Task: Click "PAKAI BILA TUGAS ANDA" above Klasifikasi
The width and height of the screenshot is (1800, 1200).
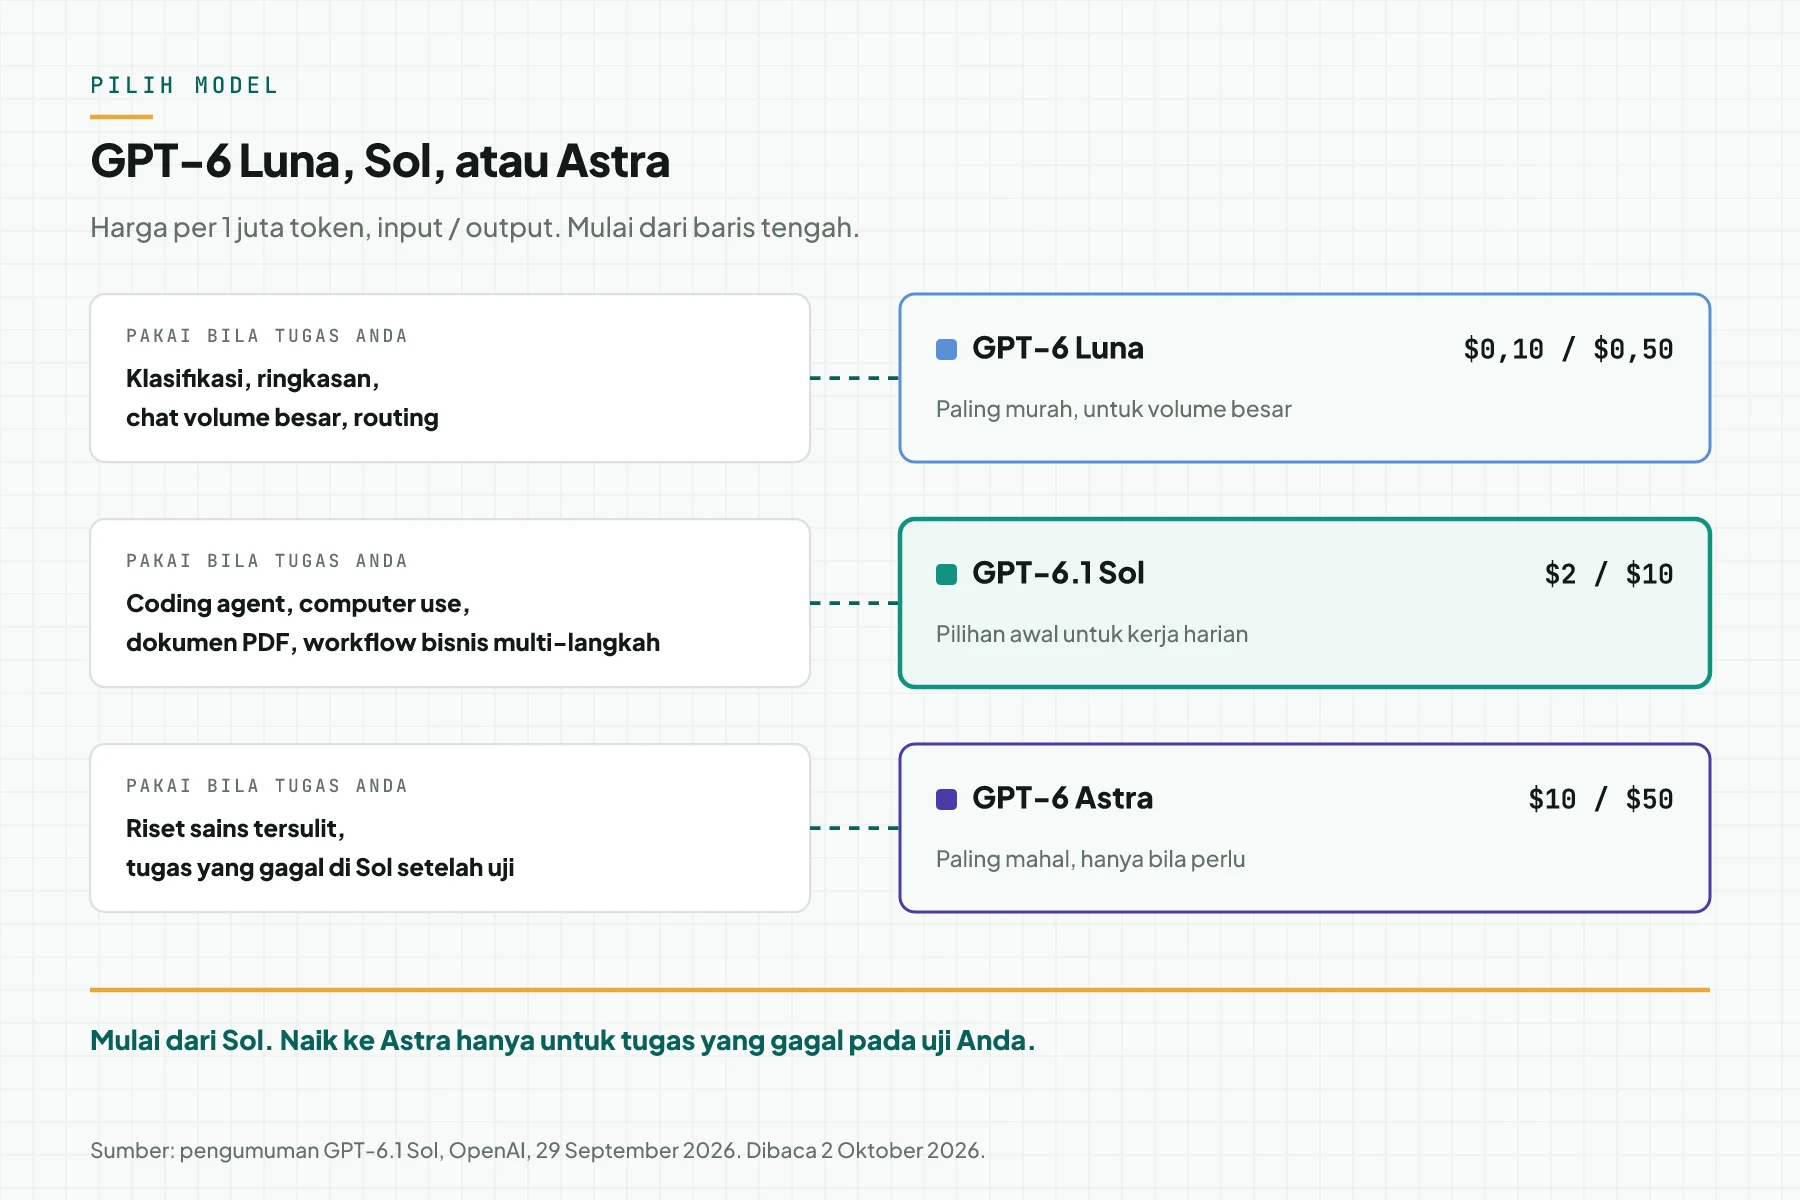Action: click(267, 336)
